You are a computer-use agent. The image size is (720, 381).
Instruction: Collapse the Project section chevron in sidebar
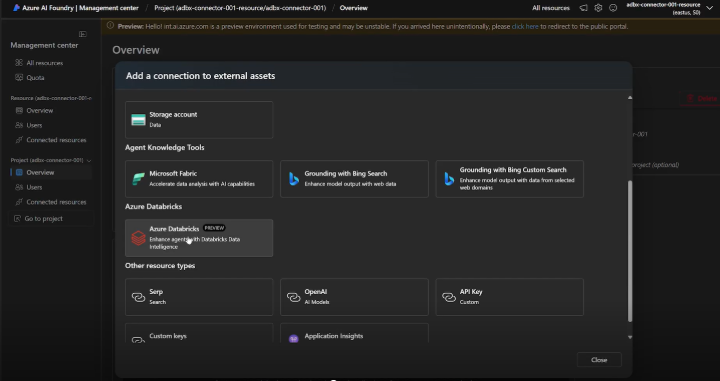(89, 160)
